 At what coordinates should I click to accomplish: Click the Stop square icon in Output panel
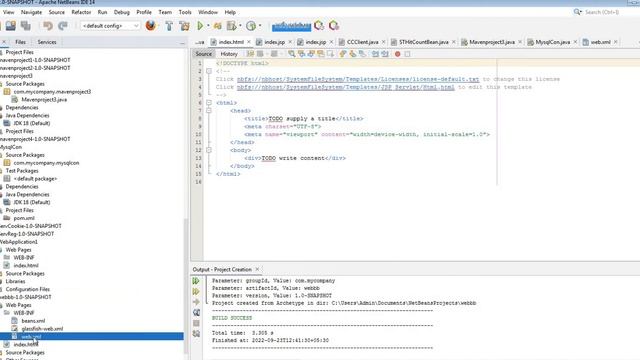pos(196,323)
